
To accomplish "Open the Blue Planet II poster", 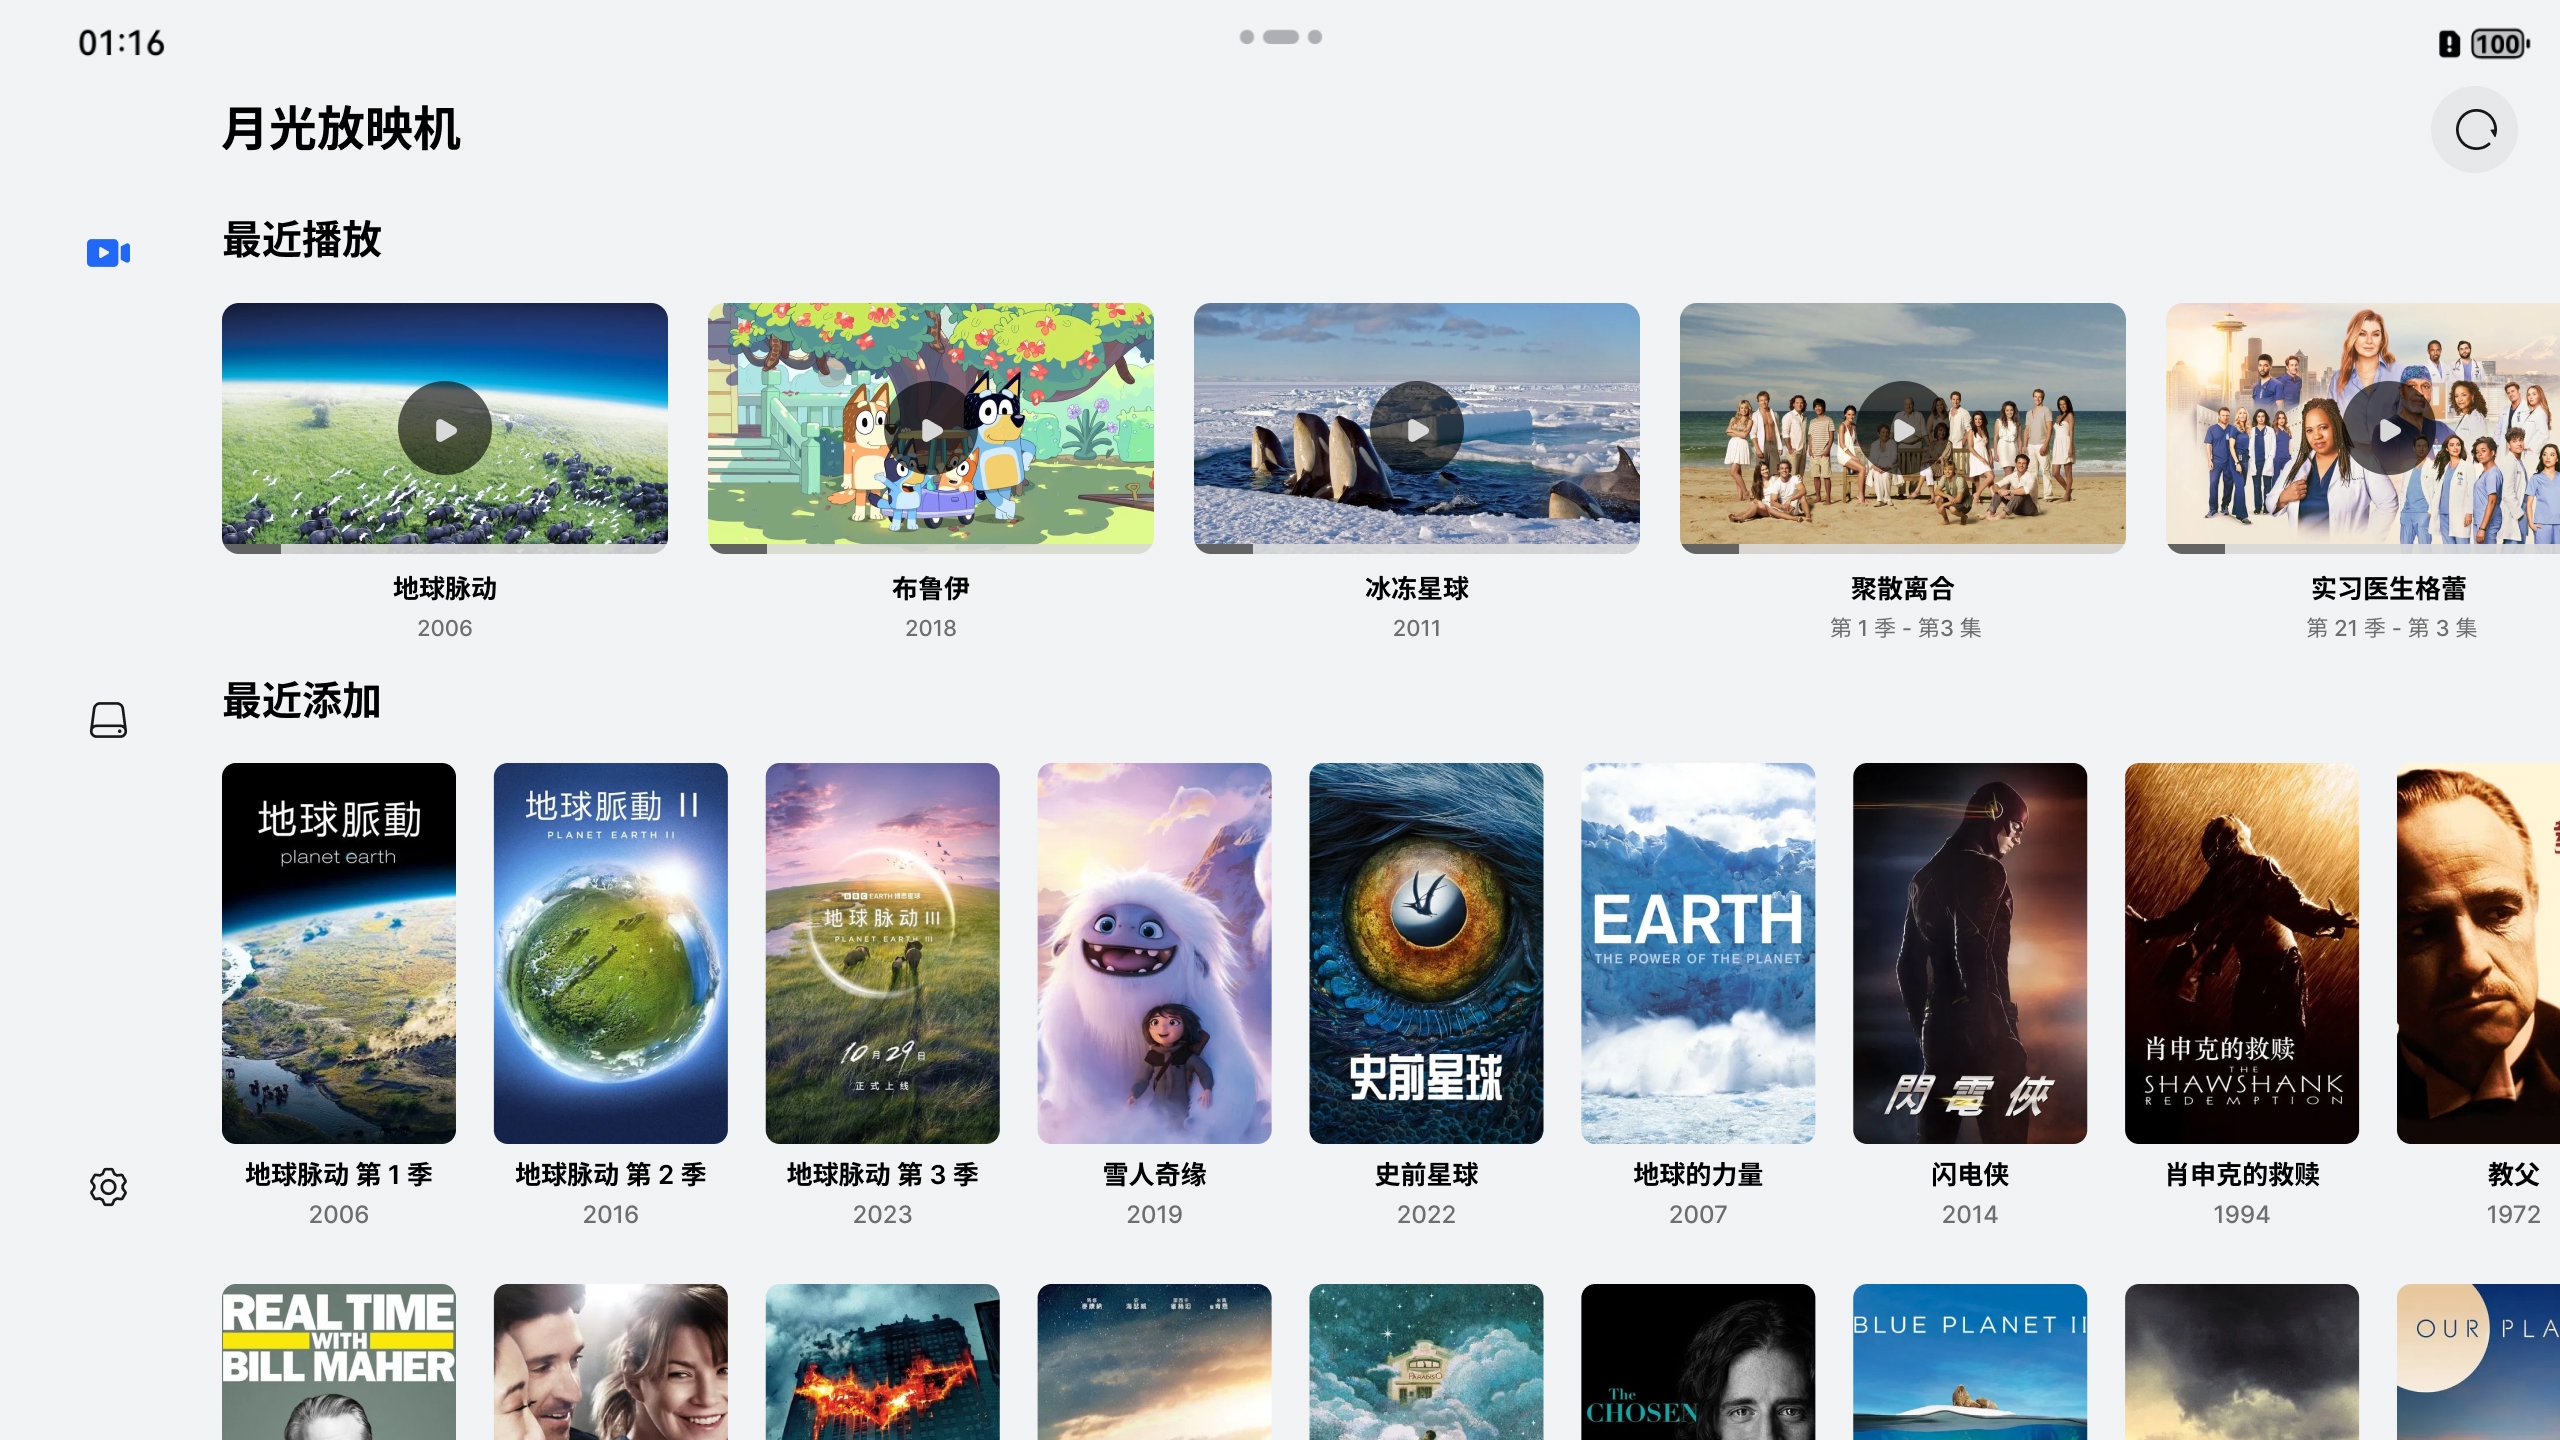I will (x=1970, y=1362).
